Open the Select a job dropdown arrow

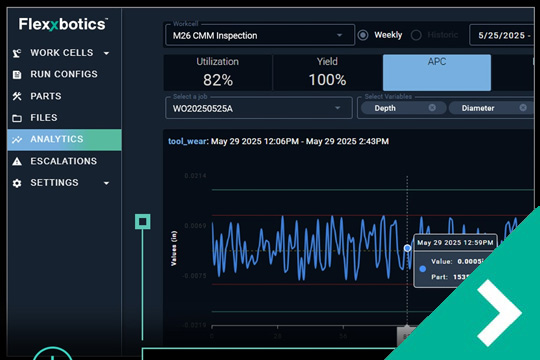tap(338, 108)
